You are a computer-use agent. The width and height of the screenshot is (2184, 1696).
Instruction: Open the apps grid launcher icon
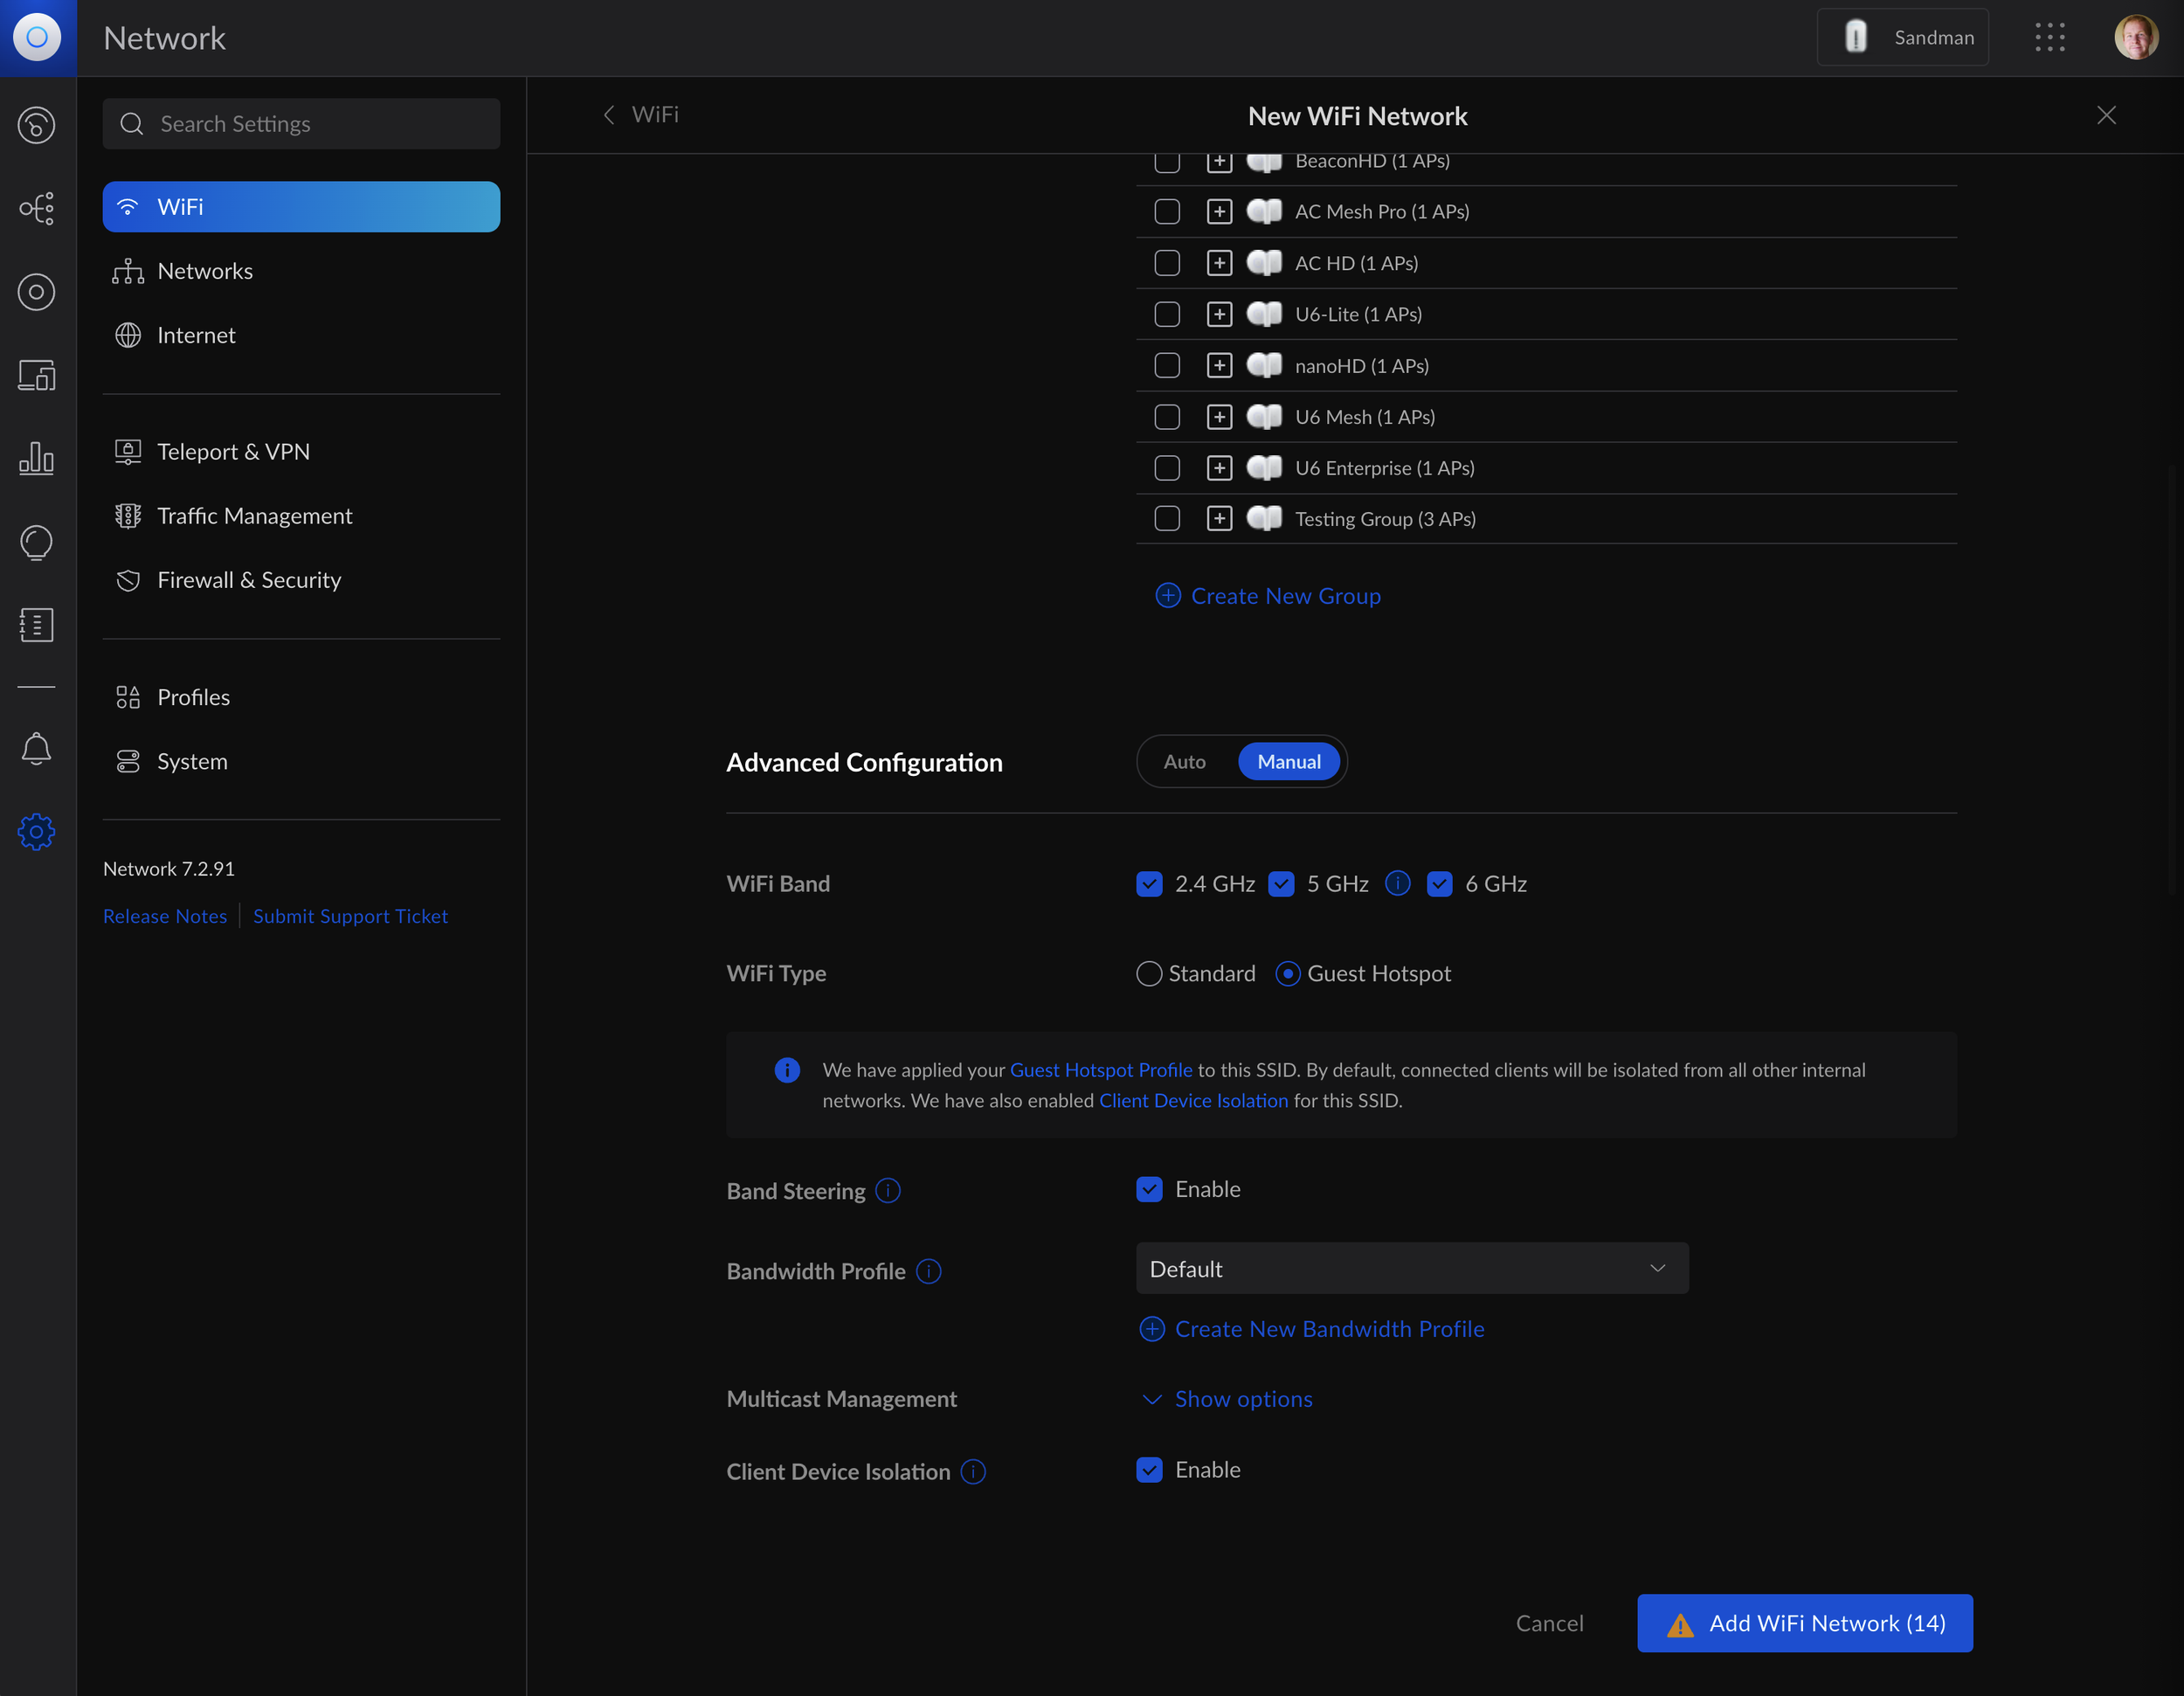point(2049,38)
